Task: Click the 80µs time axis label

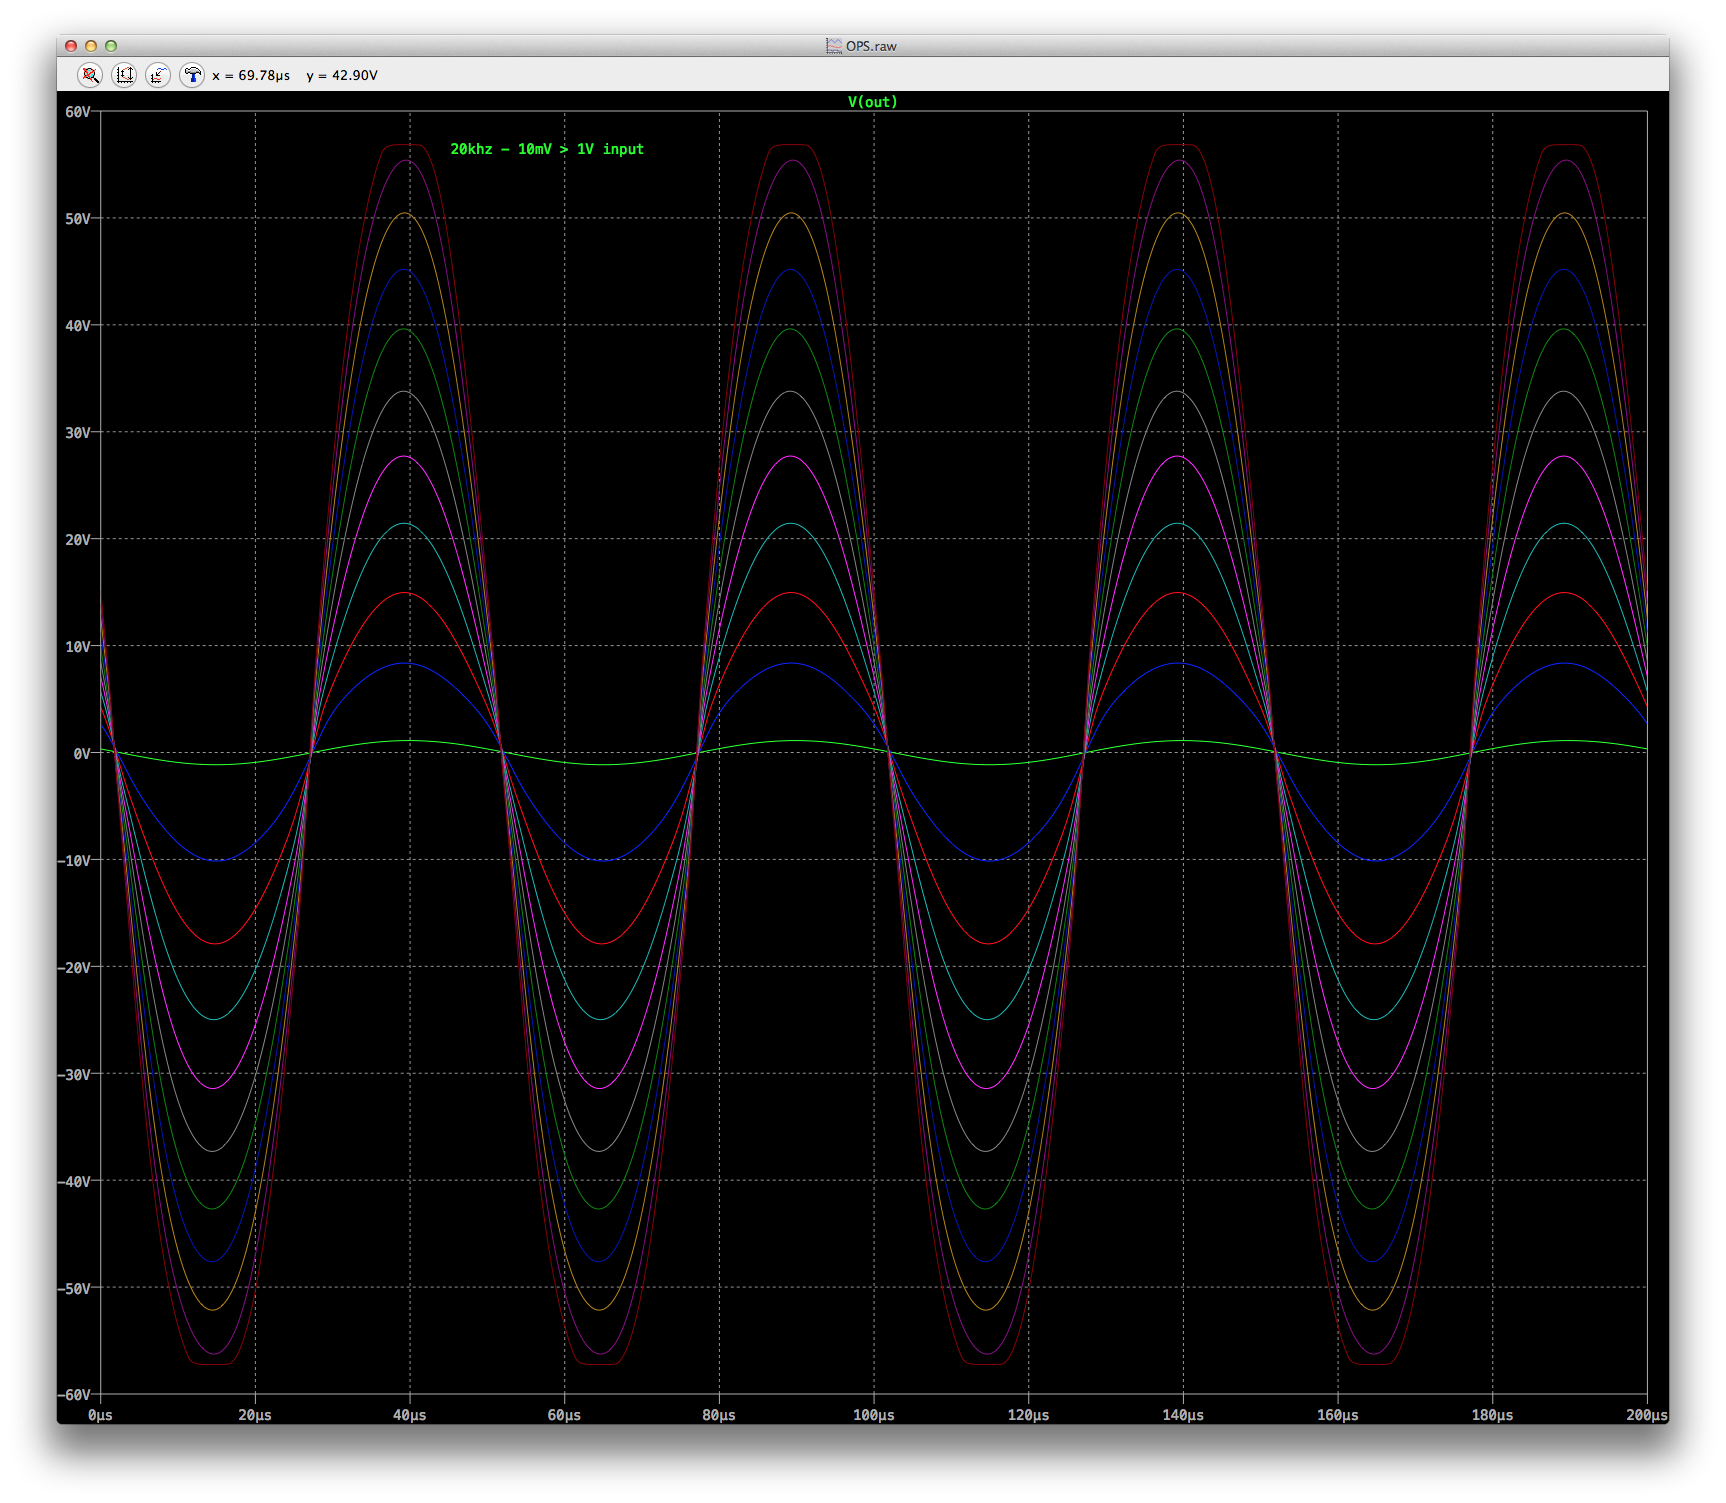Action: click(x=719, y=1415)
